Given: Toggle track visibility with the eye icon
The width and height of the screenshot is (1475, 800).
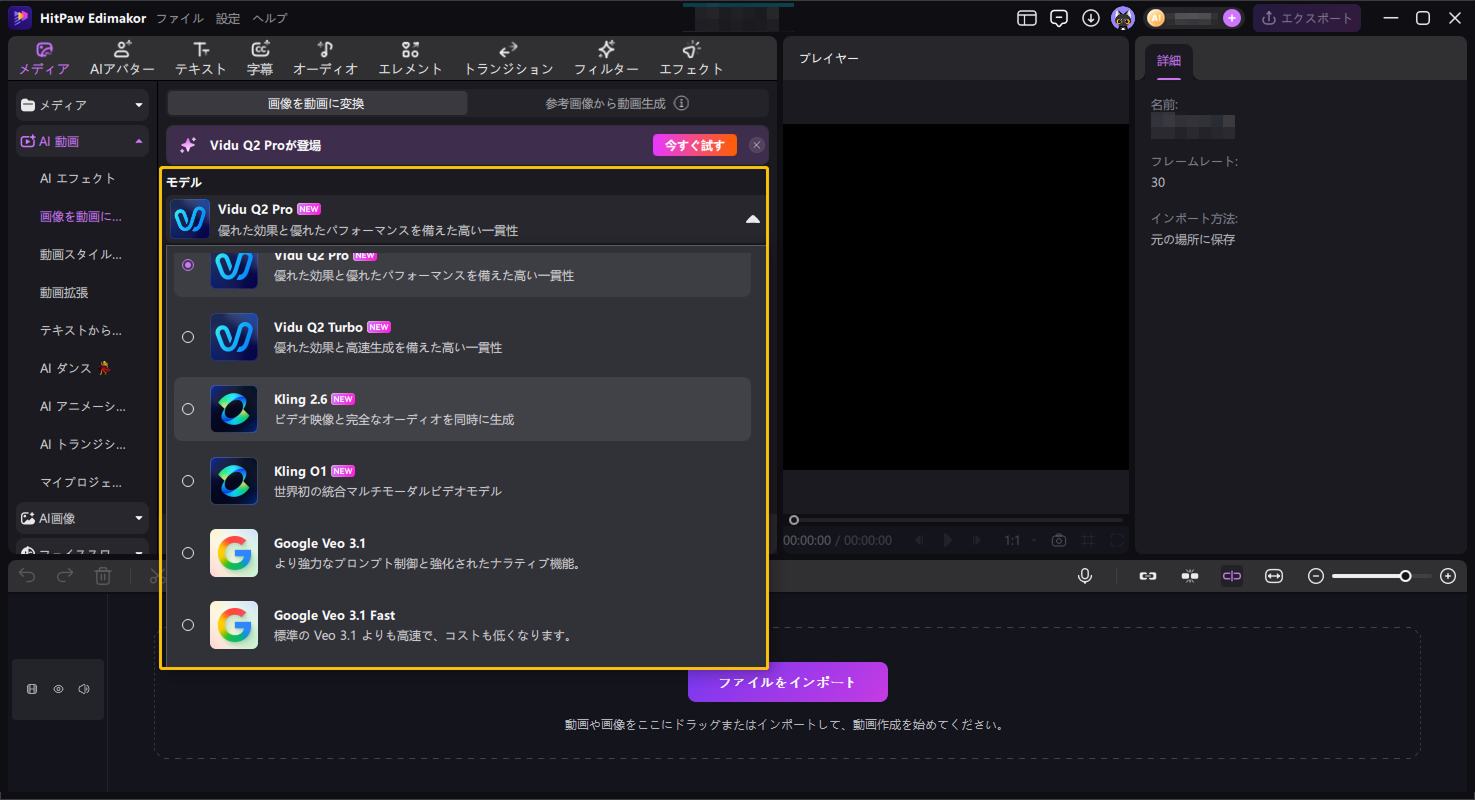Looking at the screenshot, I should click(58, 688).
